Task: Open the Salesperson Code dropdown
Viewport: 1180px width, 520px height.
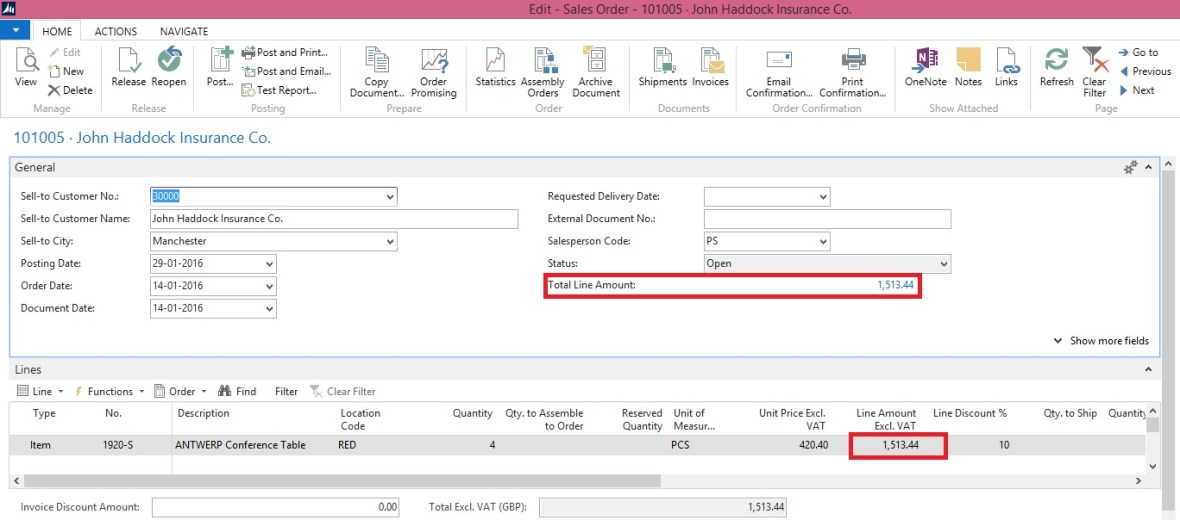Action: [x=822, y=242]
